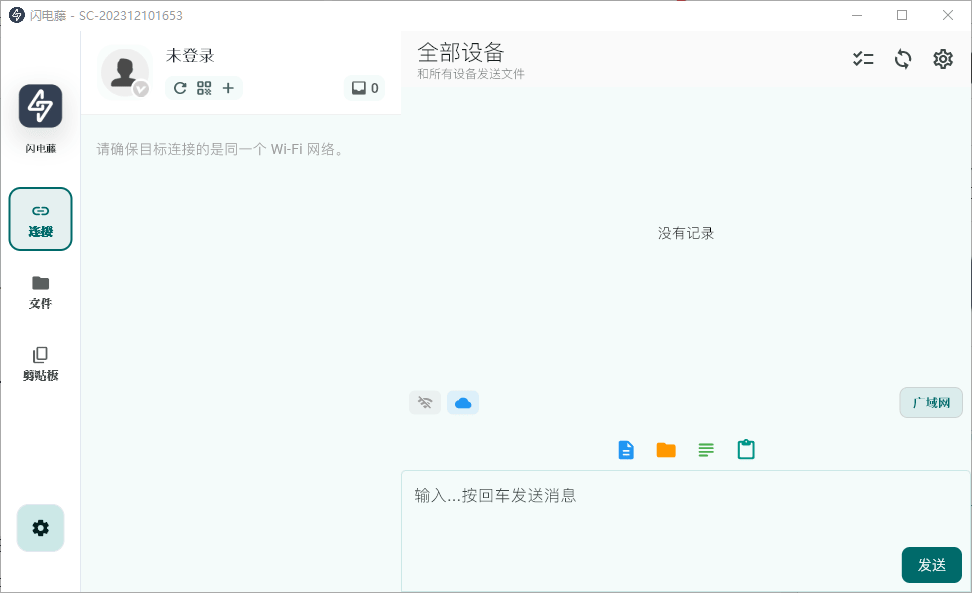Click the blue send file icon
This screenshot has height=593, width=972.
click(x=626, y=450)
